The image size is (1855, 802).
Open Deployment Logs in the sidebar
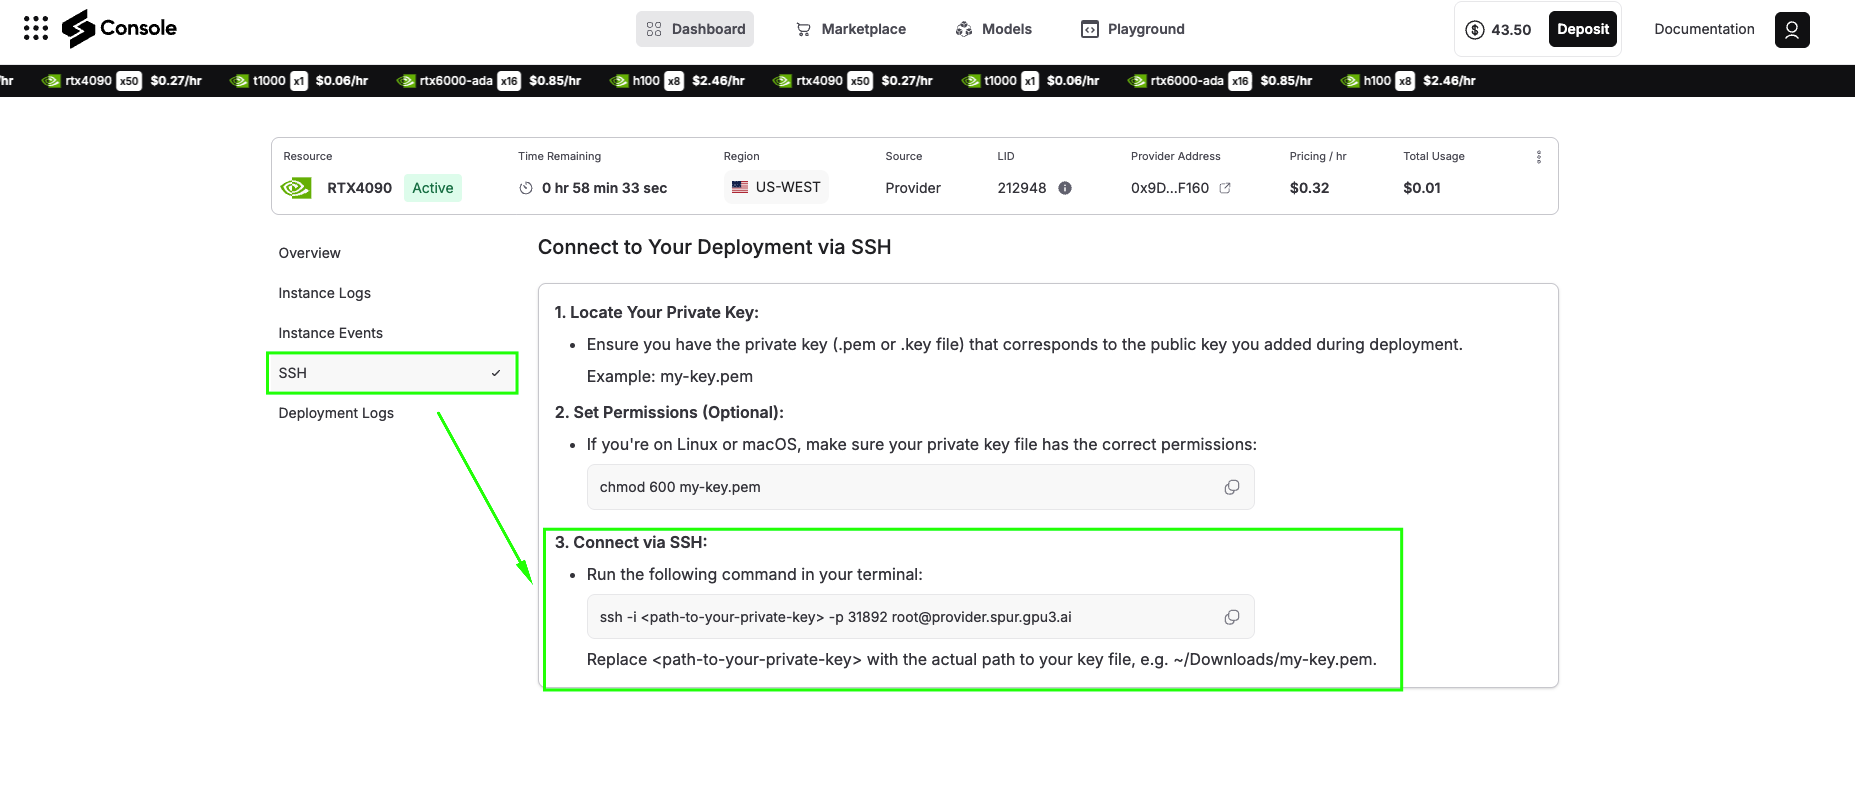pyautogui.click(x=336, y=413)
